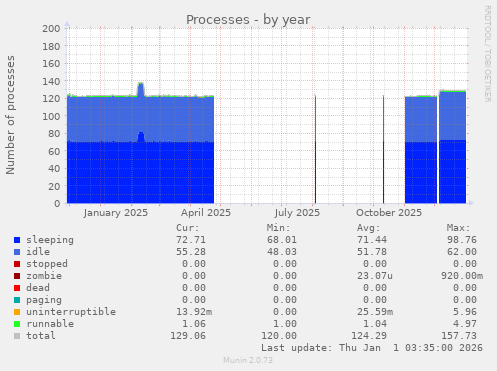Click total average value 124.29
This screenshot has height=371, width=497.
point(369,336)
